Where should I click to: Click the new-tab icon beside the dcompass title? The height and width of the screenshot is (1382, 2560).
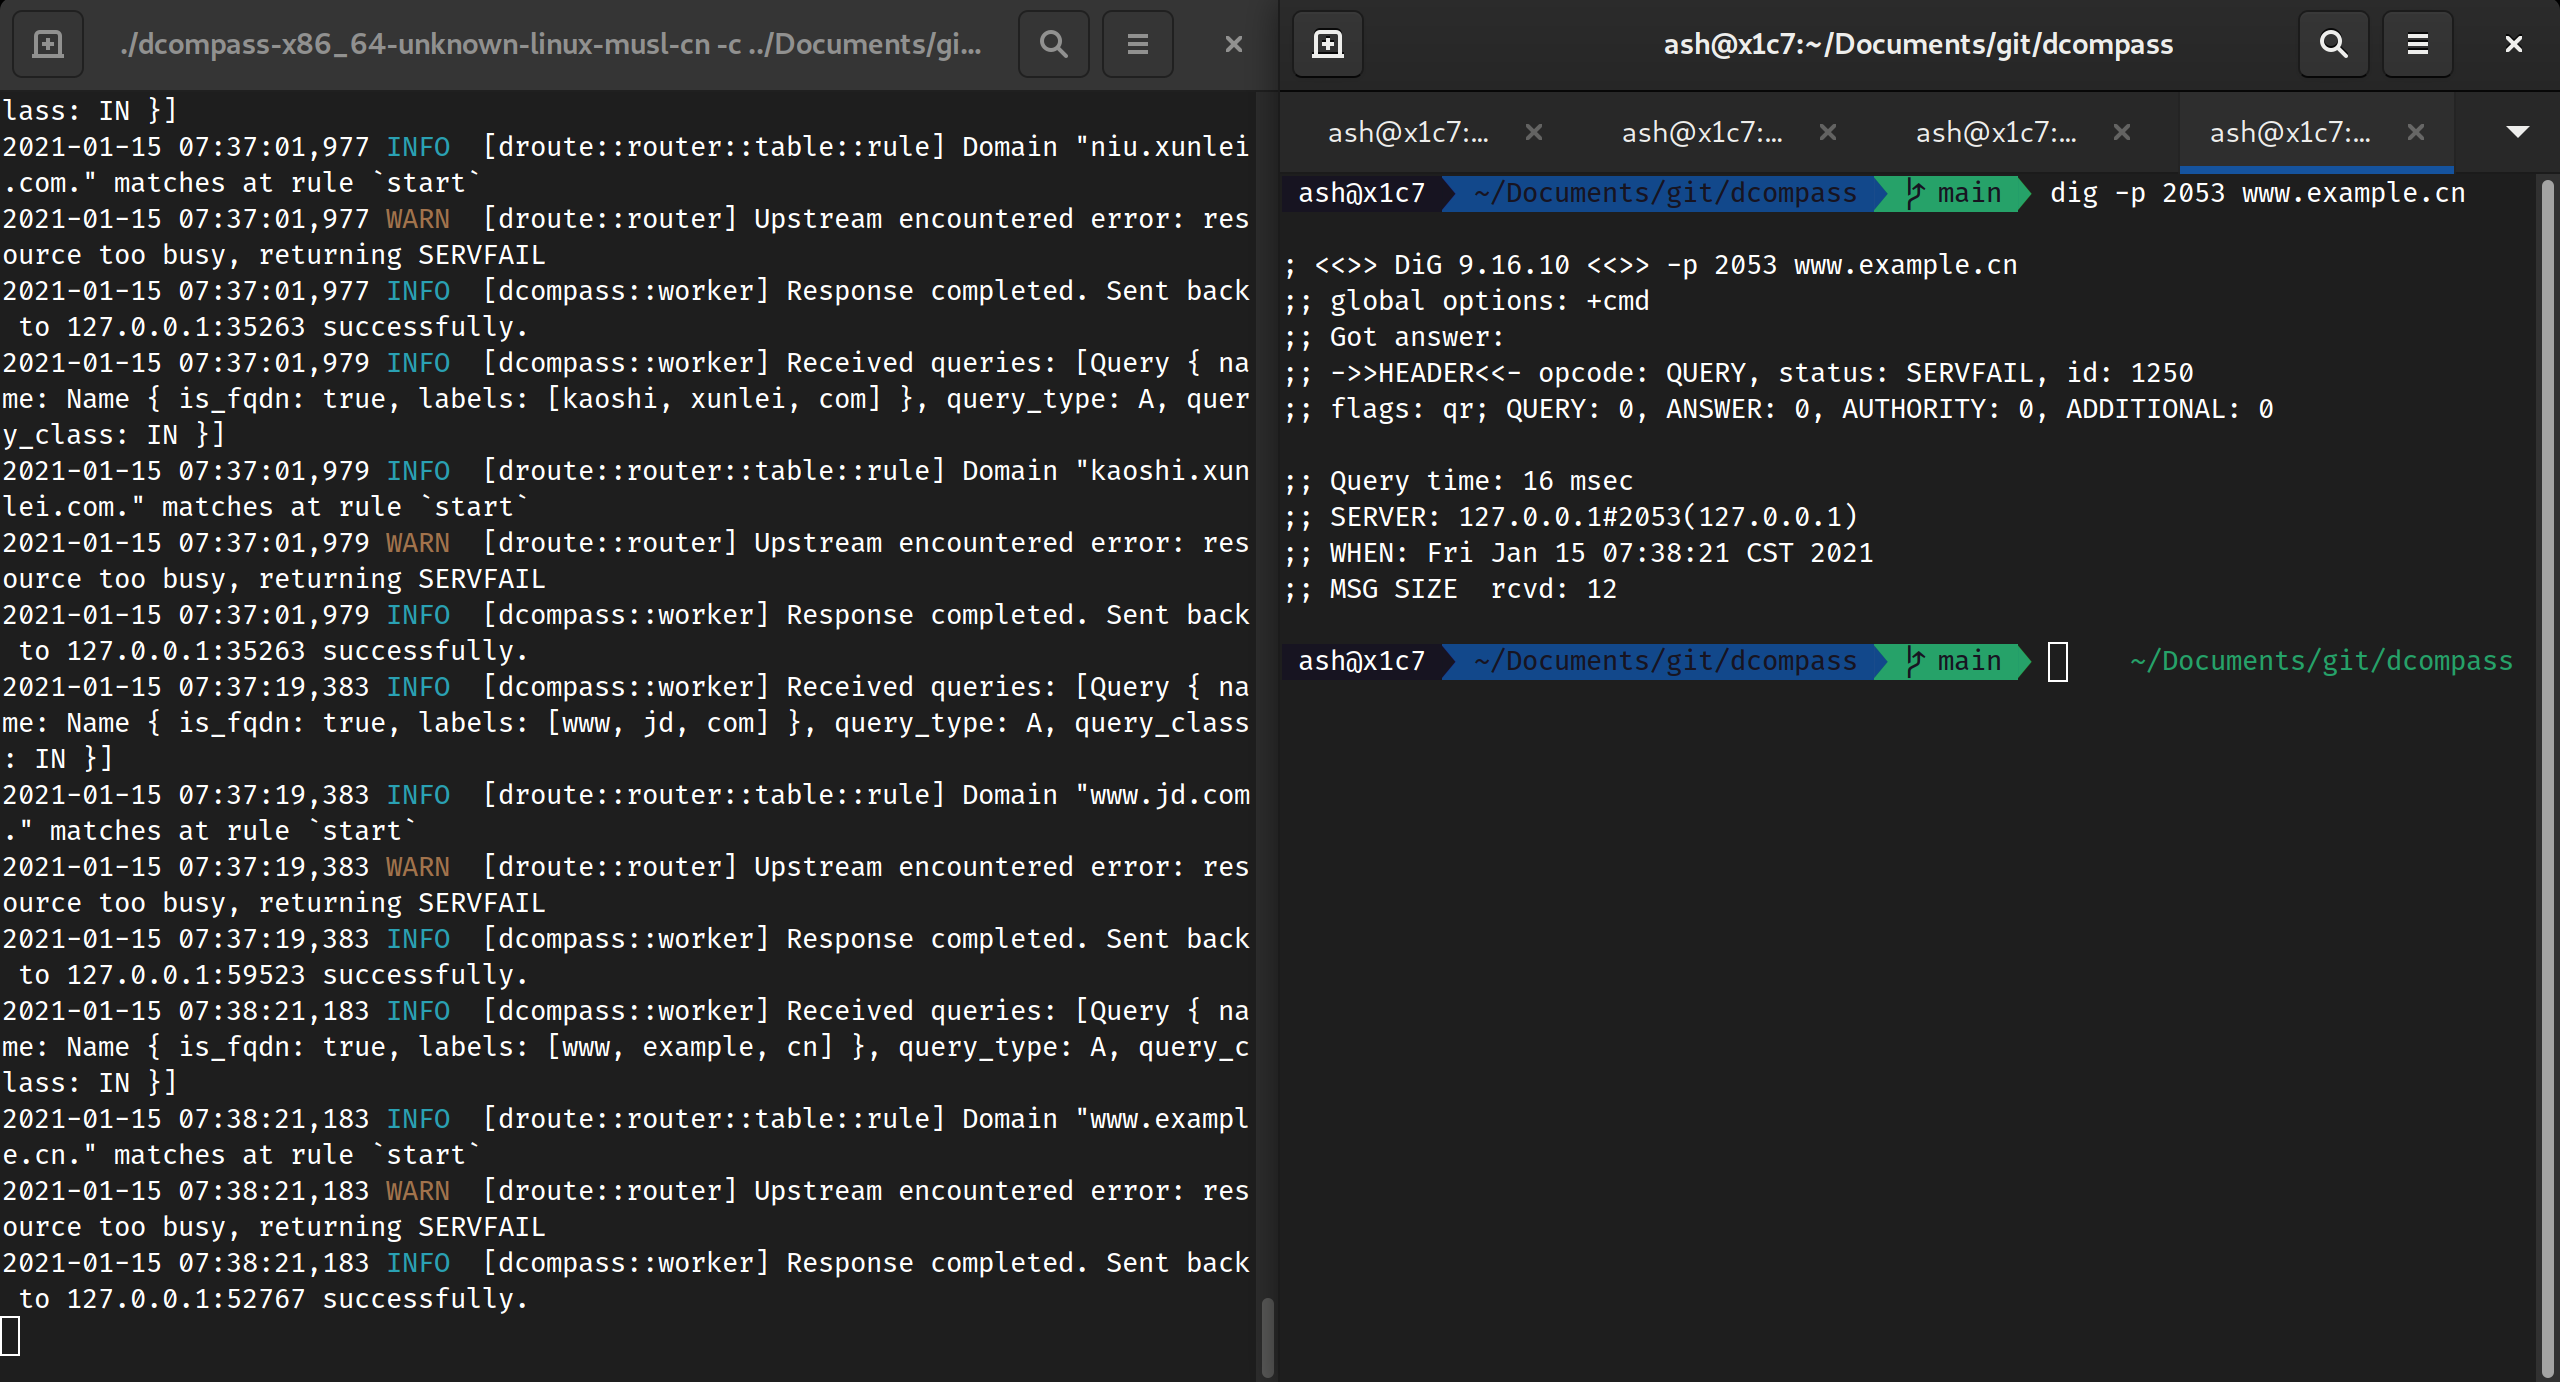(1326, 43)
